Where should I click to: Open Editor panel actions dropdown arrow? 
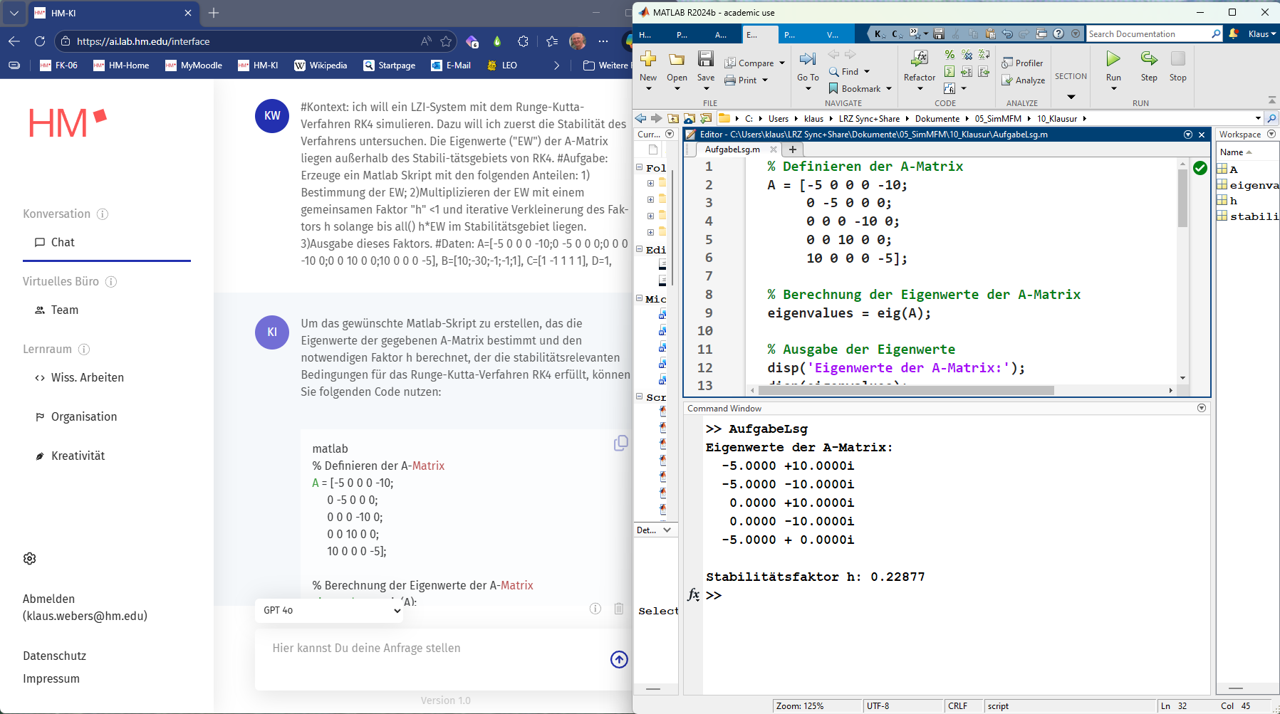click(1188, 134)
